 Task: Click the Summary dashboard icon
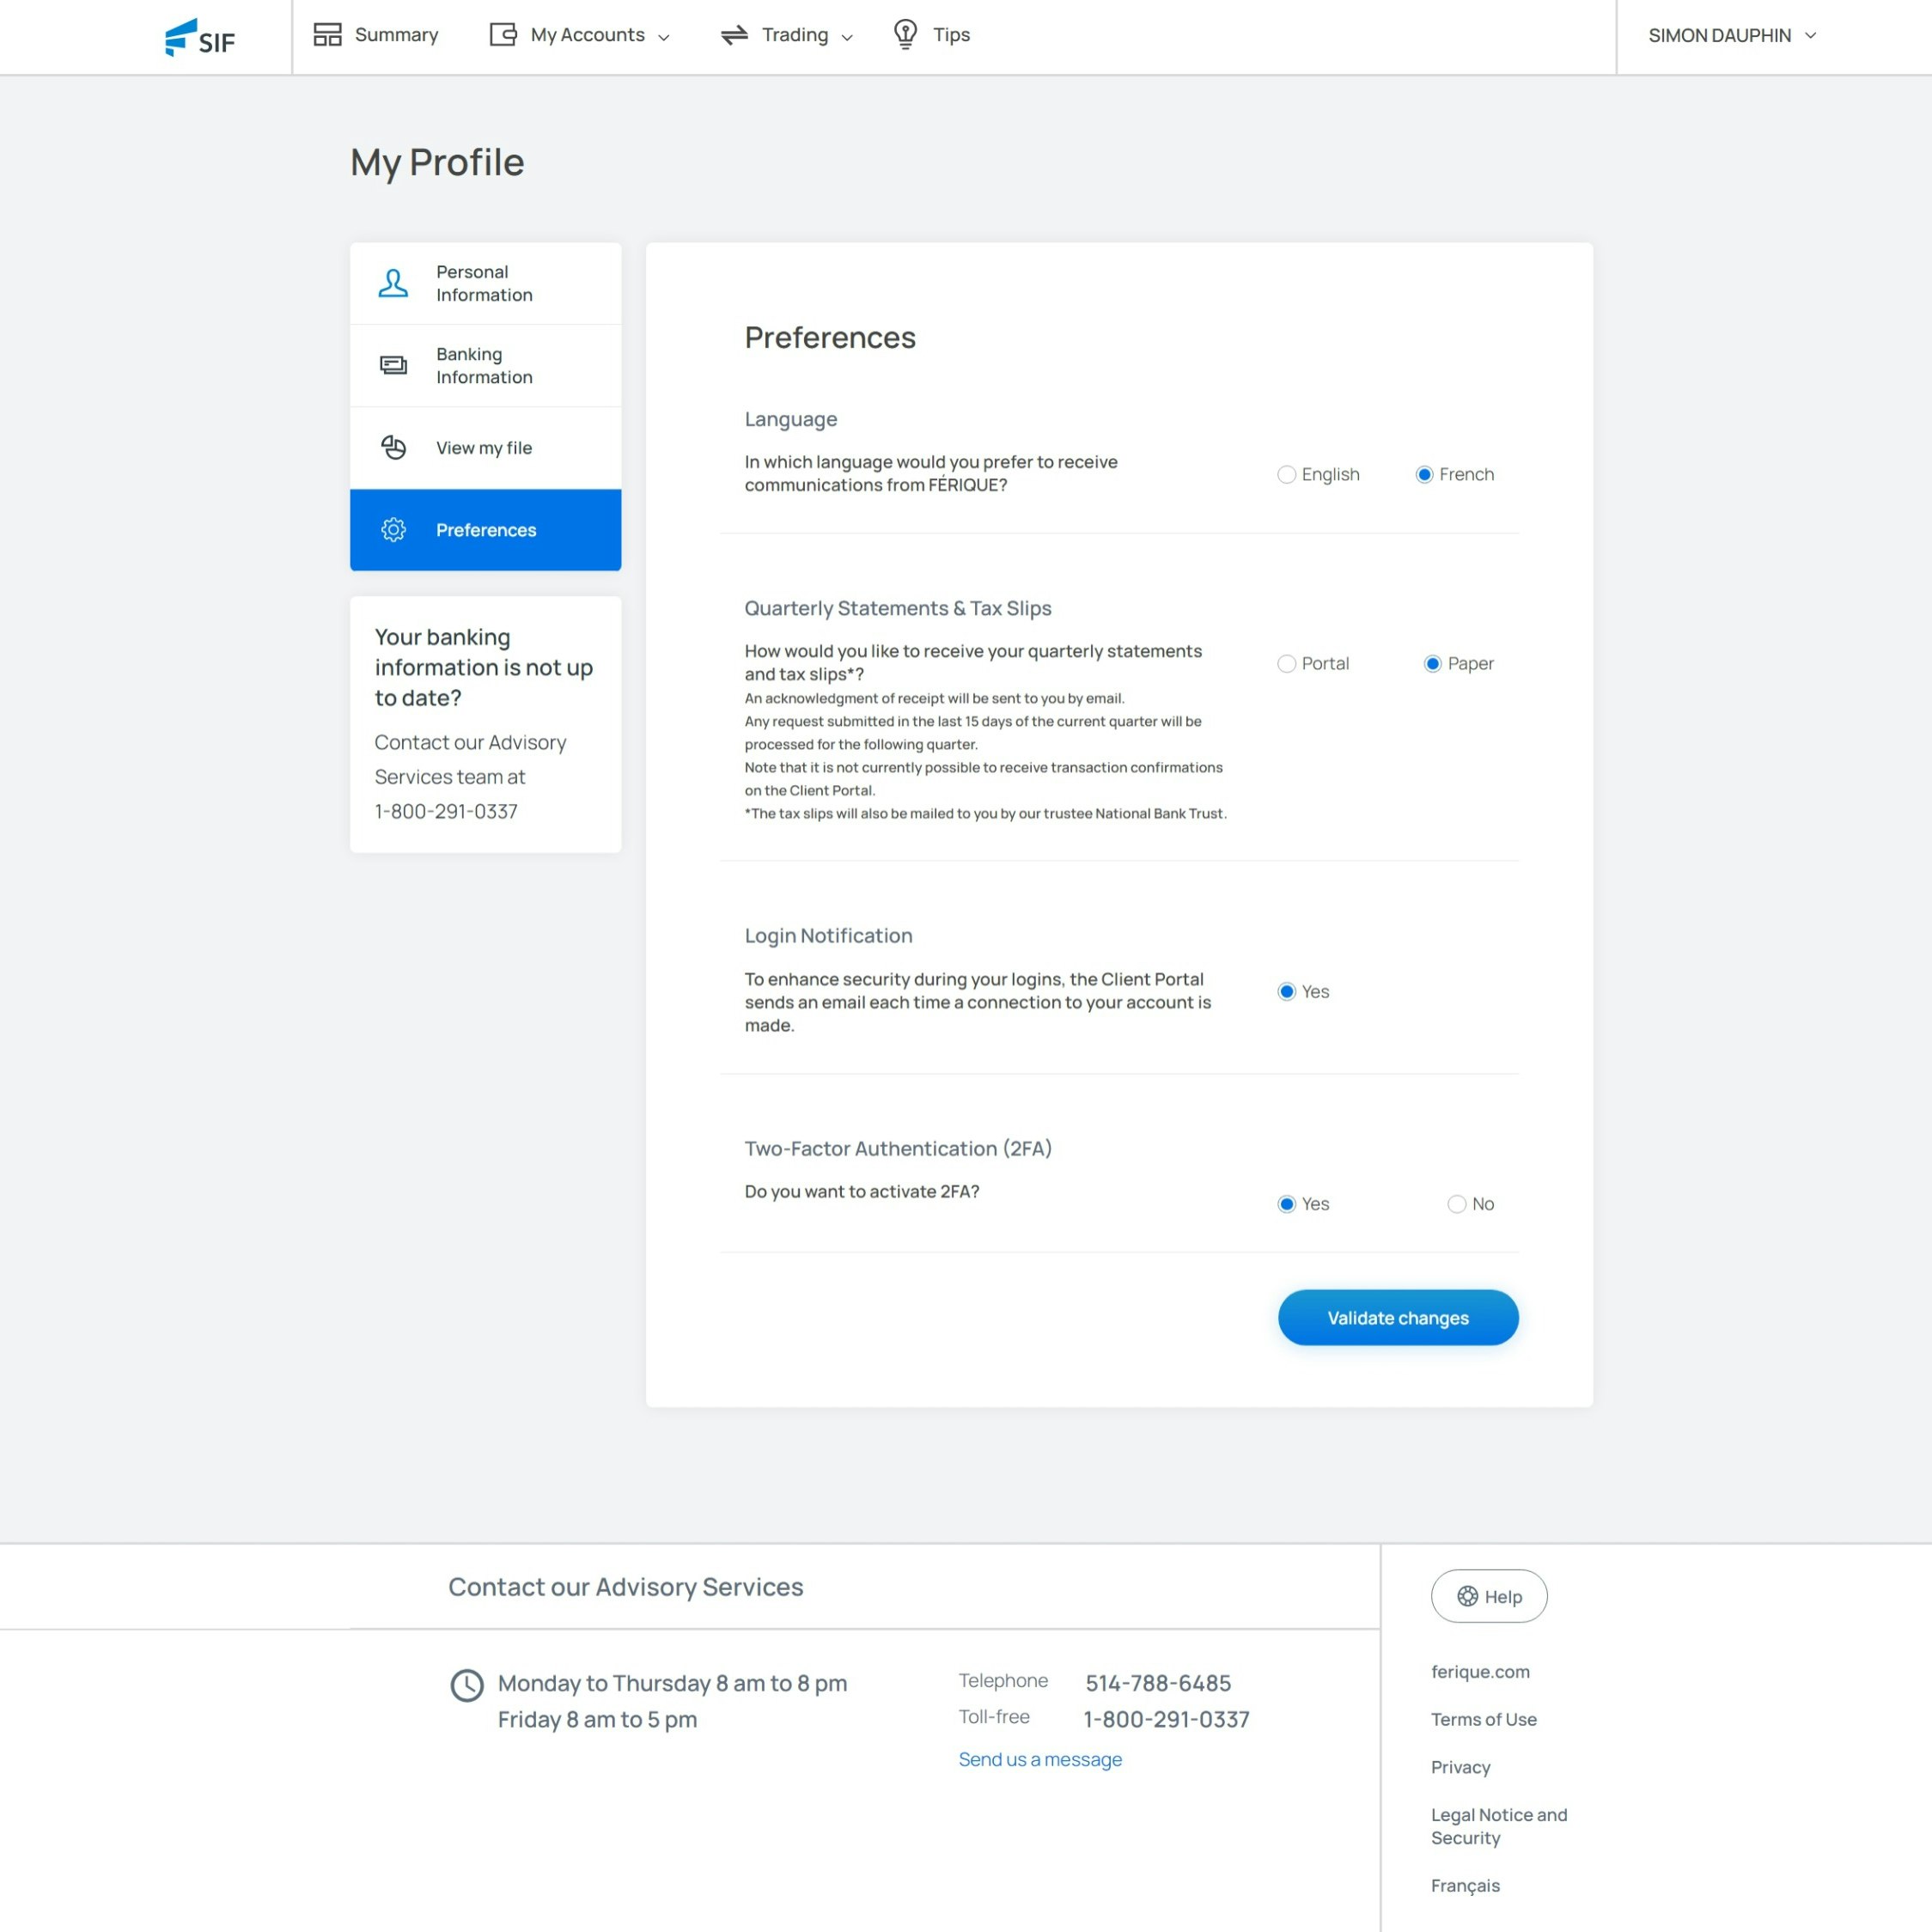(327, 35)
